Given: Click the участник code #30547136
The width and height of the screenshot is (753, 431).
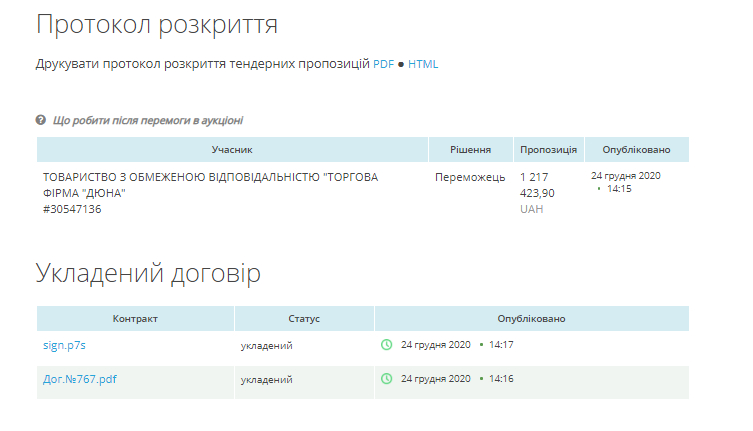Looking at the screenshot, I should [x=72, y=210].
